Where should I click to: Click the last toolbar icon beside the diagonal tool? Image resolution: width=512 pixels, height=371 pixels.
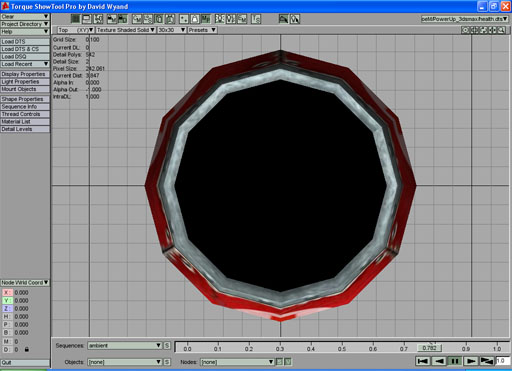295,19
